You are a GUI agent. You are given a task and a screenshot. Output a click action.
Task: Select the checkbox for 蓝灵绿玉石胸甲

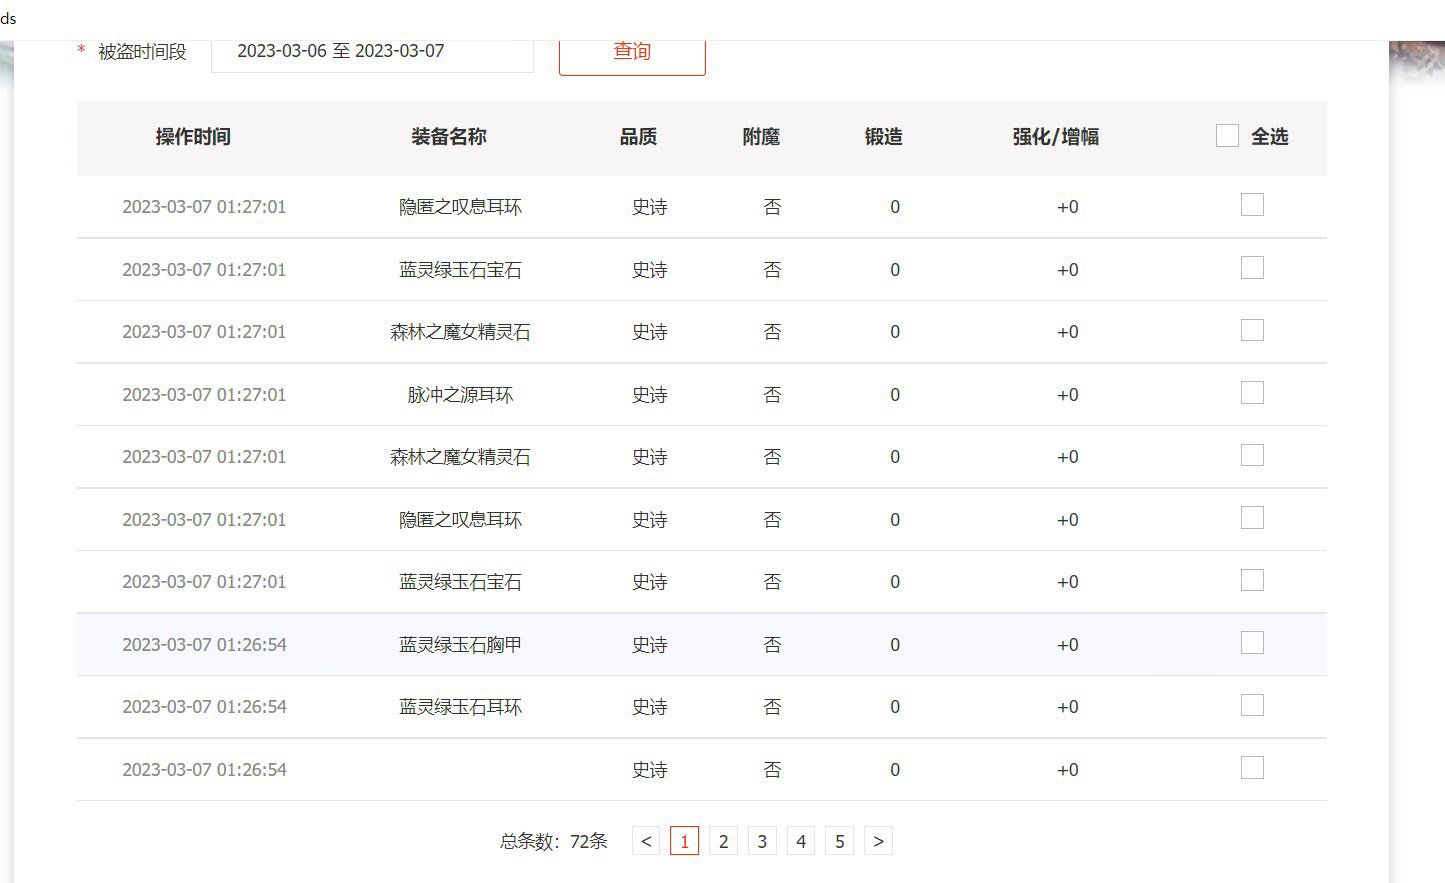(x=1252, y=643)
